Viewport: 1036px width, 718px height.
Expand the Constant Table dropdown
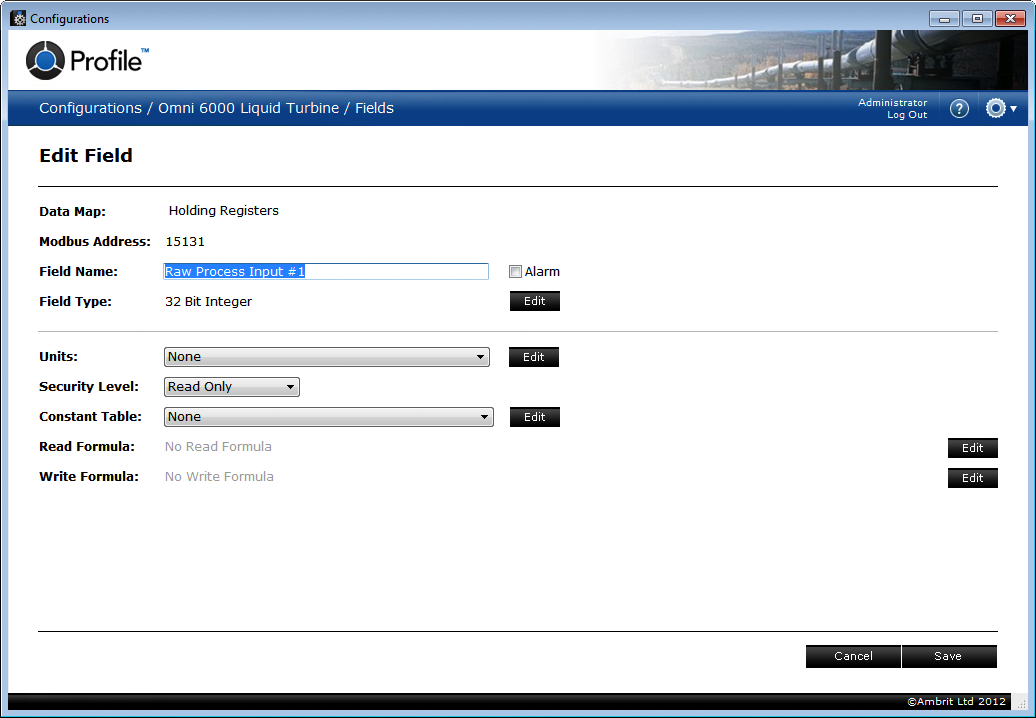pos(328,417)
